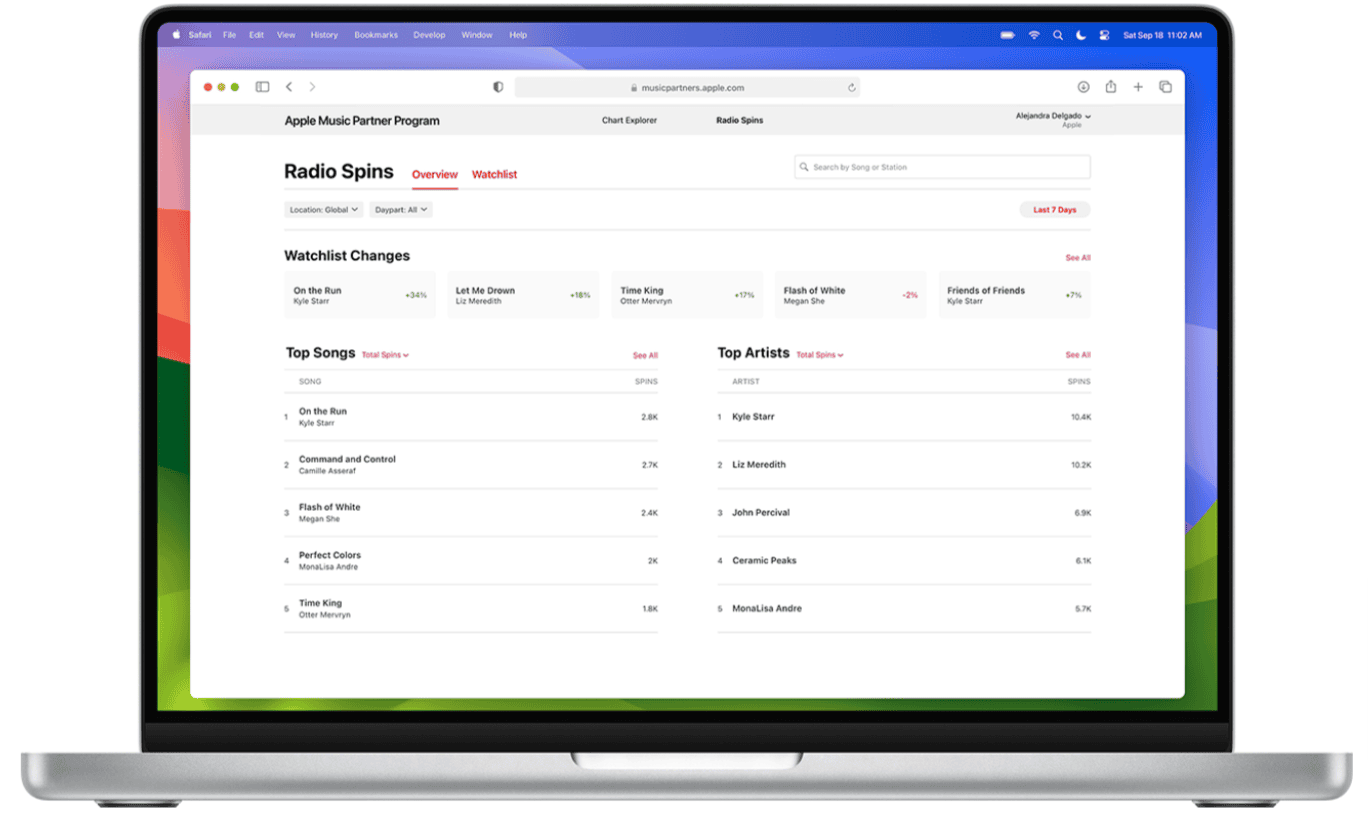Image resolution: width=1368 pixels, height=813 pixels.
Task: Select the Last 7 Days button
Action: point(1054,209)
